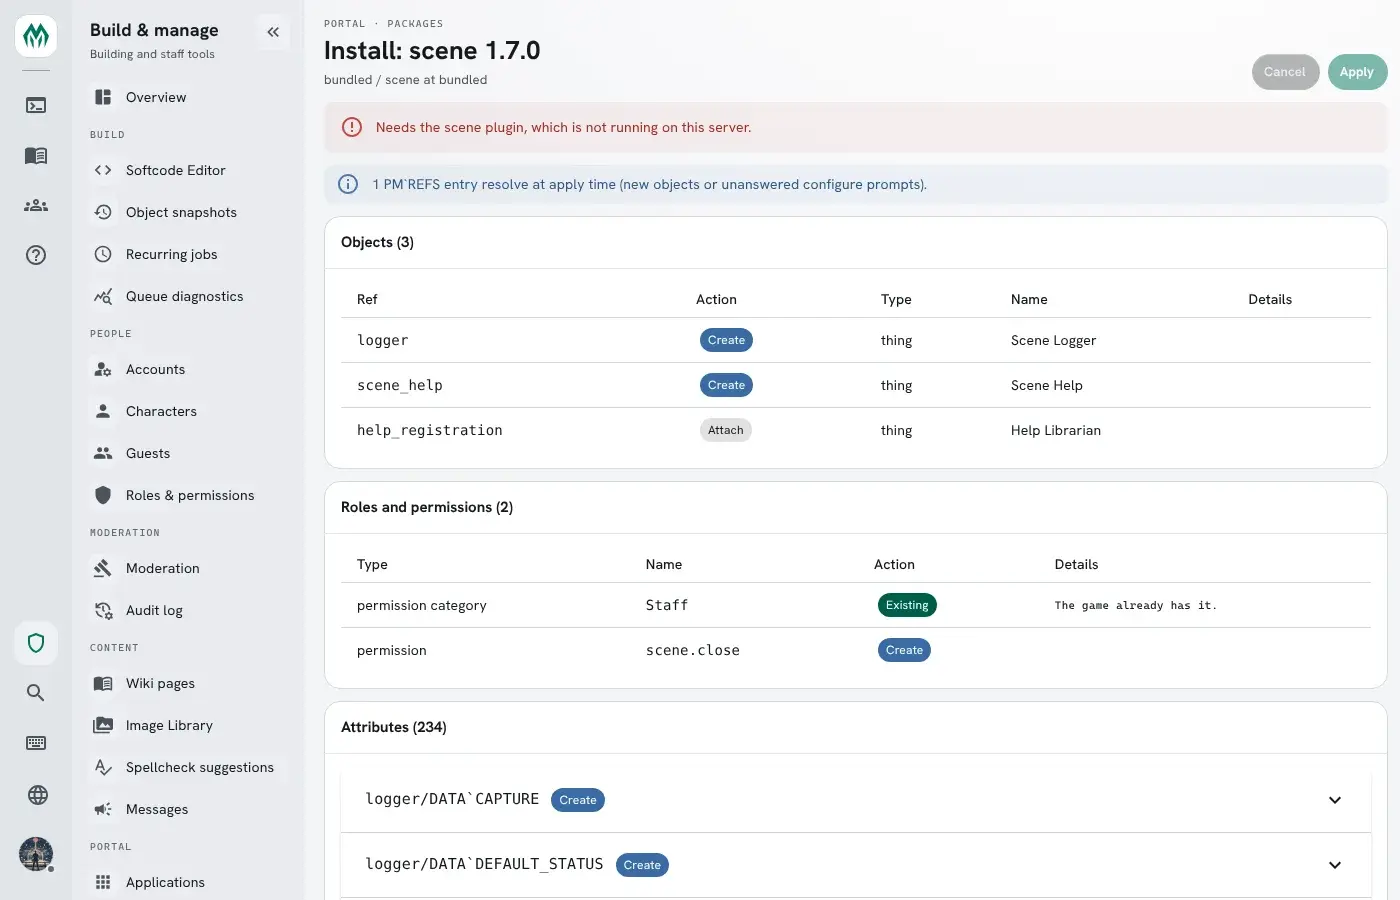Expand the logger/DATA`CAPTURE attribute row
Screen dimensions: 1400x900
(855, 800)
